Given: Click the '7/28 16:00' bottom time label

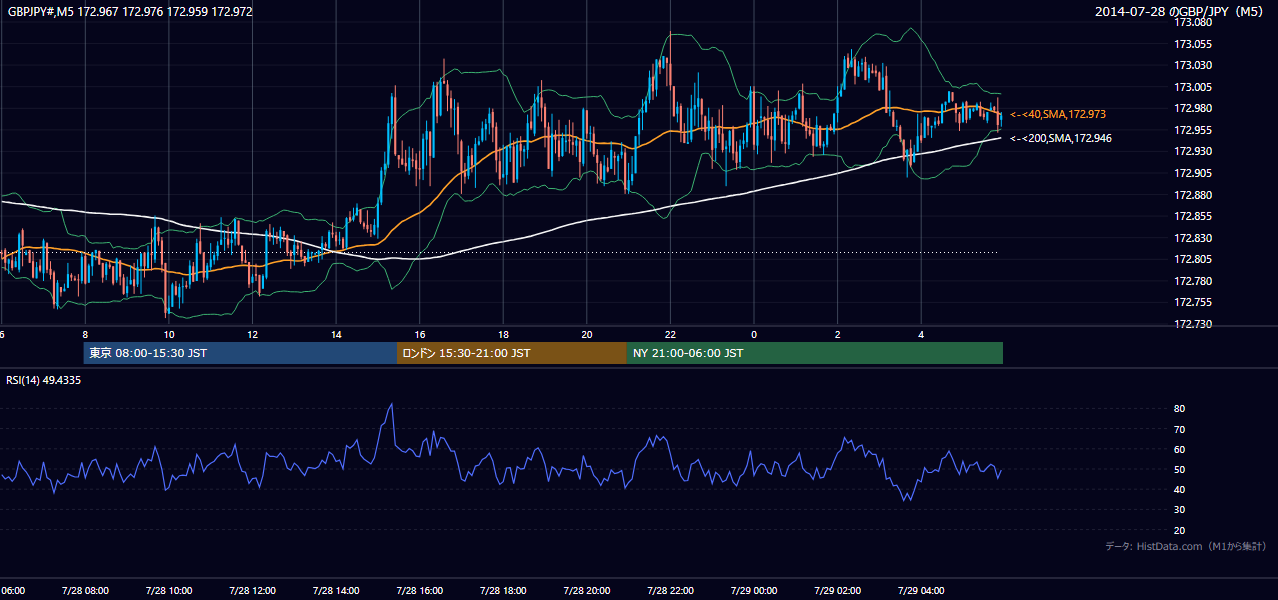Looking at the screenshot, I should (x=420, y=591).
